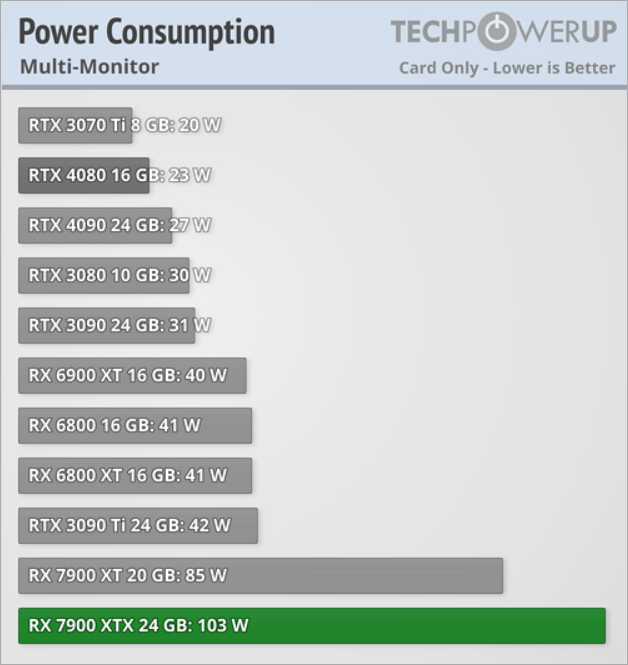Click the RX 7900 XT 20 GB bar

(x=260, y=575)
